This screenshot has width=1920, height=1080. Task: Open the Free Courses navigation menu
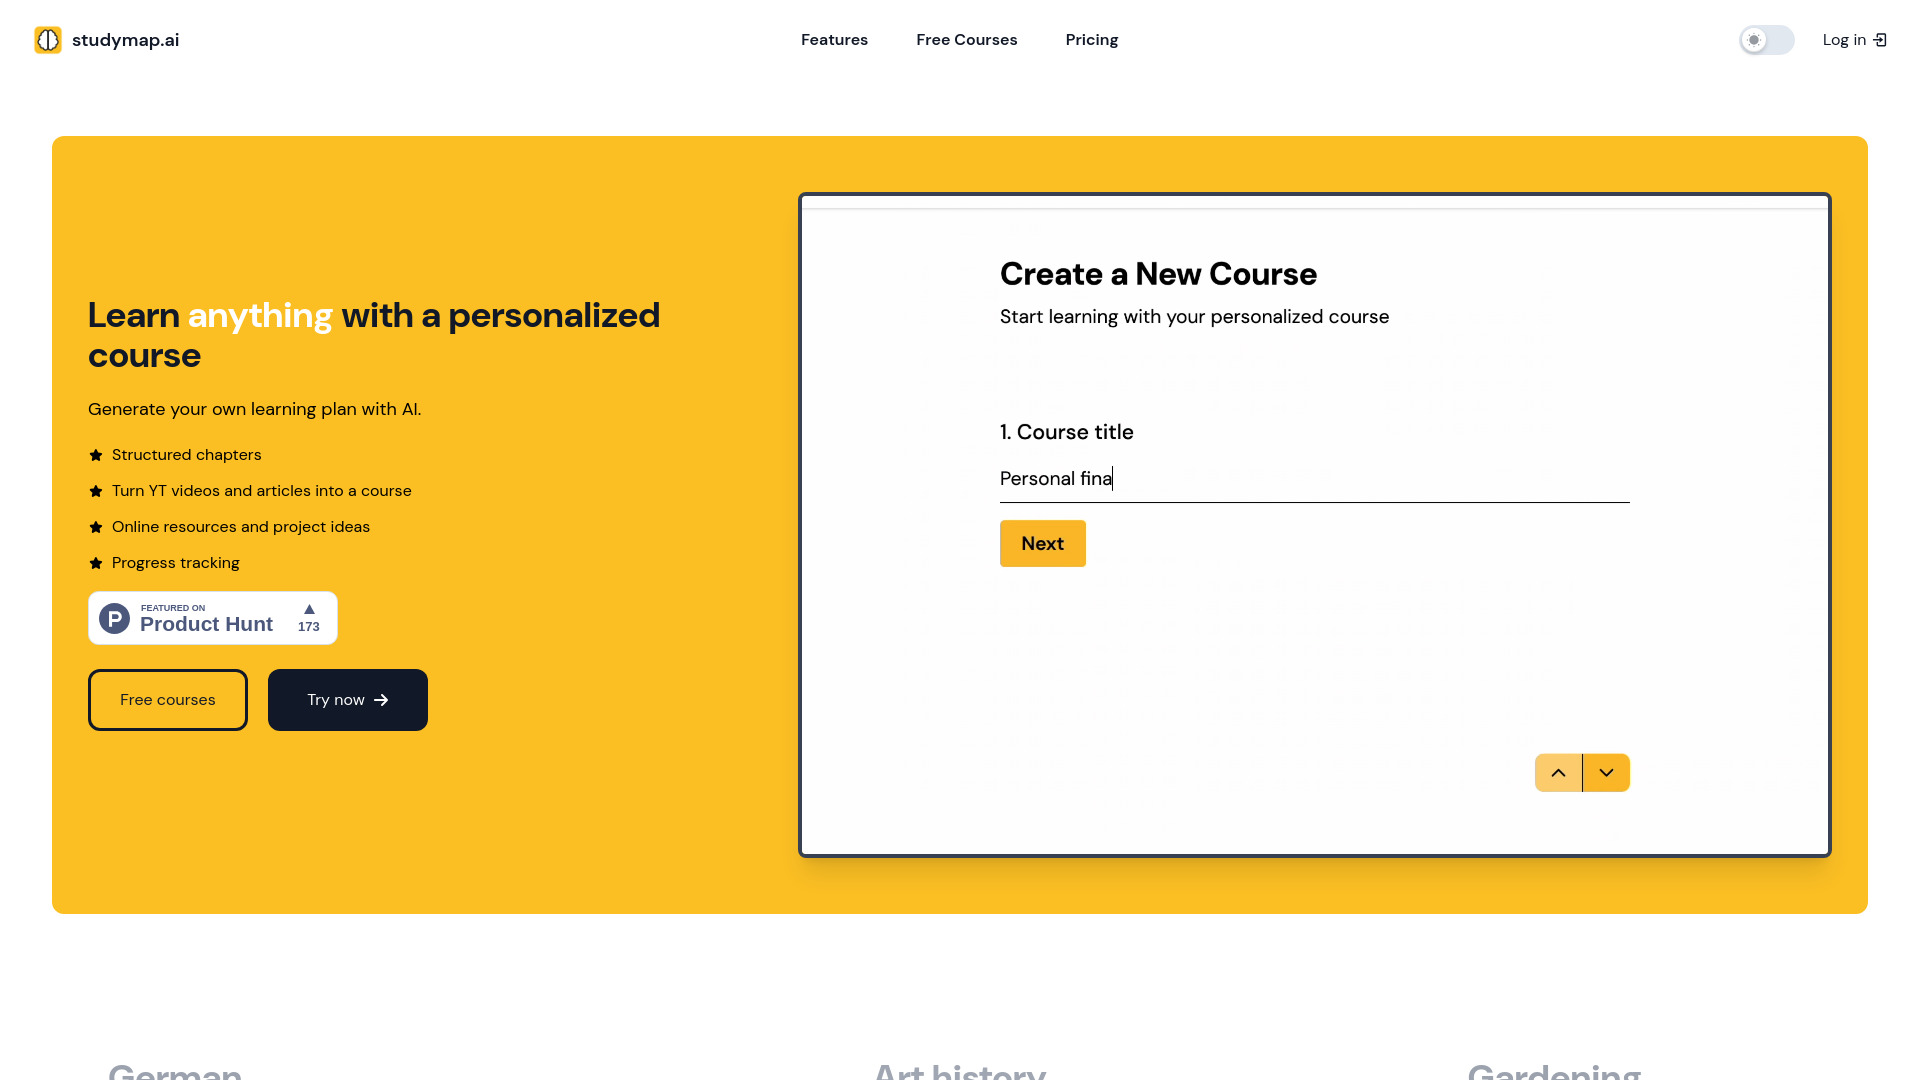pyautogui.click(x=967, y=40)
